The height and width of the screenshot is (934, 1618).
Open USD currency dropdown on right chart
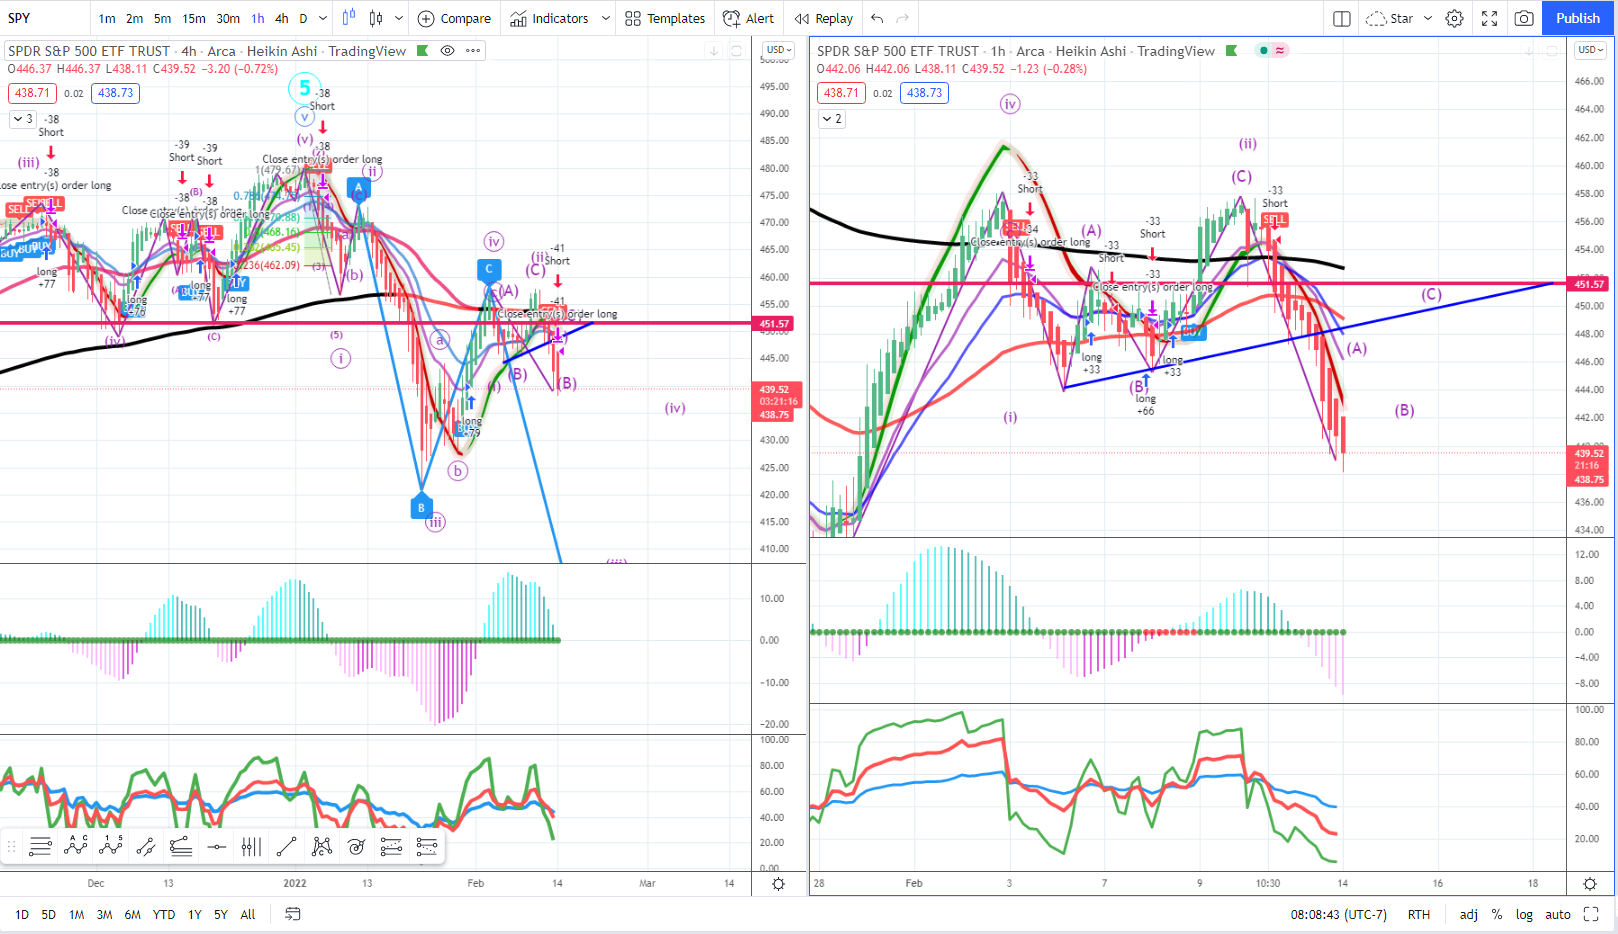tap(1590, 50)
